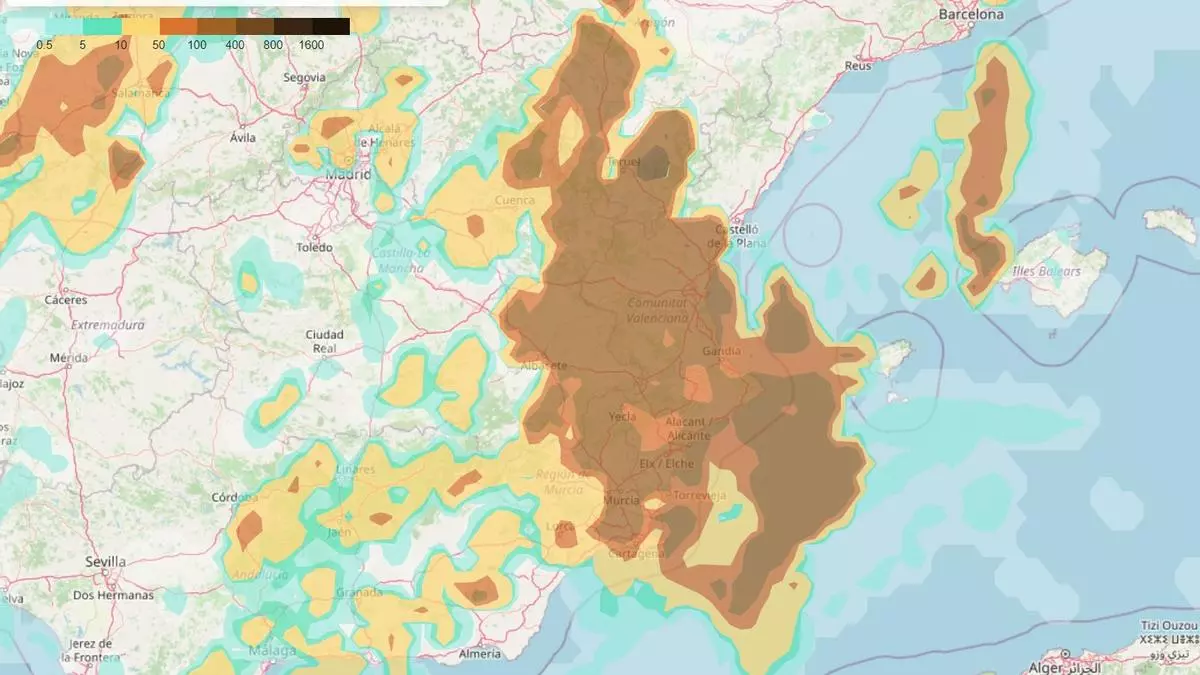Select Barcelona on the map
Image resolution: width=1200 pixels, height=675 pixels.
pos(971,15)
